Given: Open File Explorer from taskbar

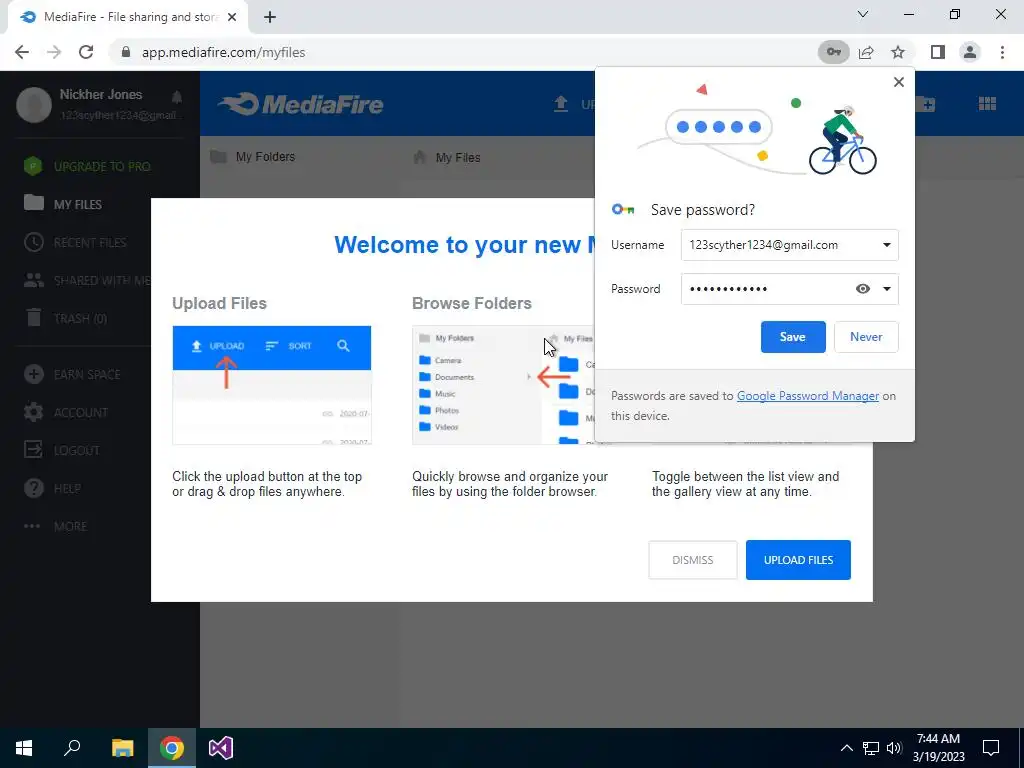Looking at the screenshot, I should pyautogui.click(x=122, y=748).
